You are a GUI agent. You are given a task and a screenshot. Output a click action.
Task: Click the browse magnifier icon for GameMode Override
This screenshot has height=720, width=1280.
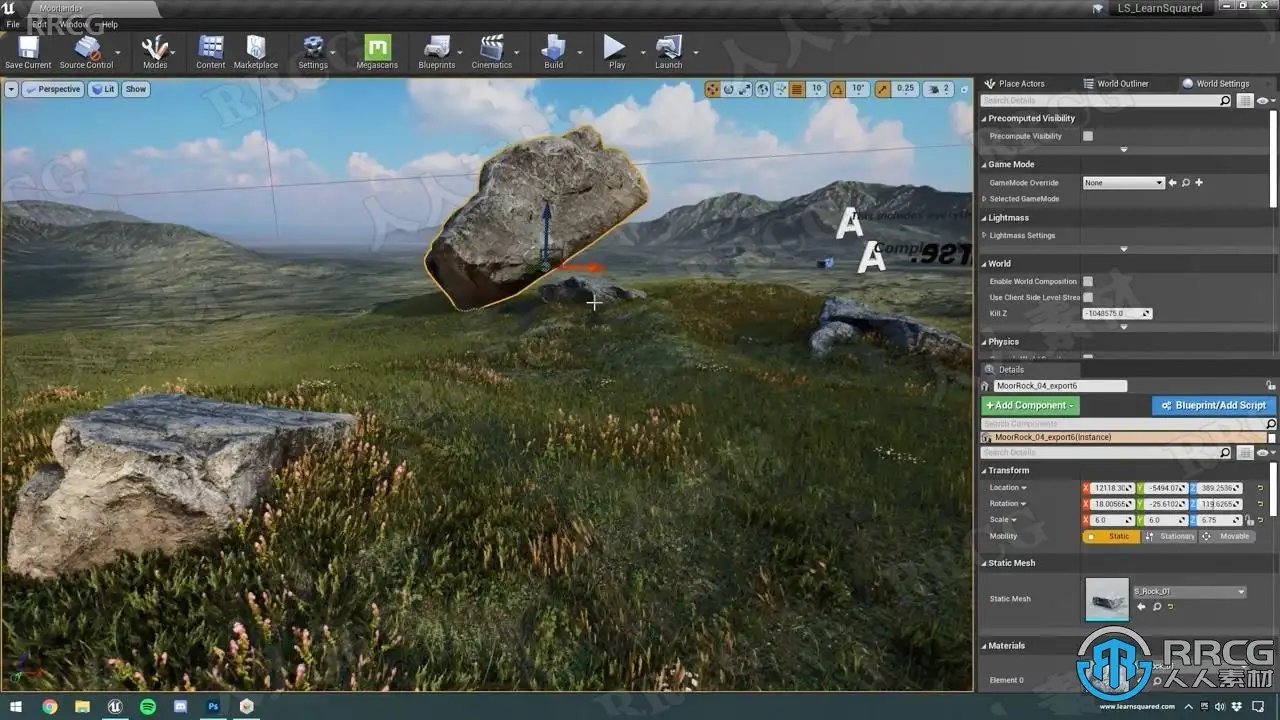pyautogui.click(x=1186, y=183)
